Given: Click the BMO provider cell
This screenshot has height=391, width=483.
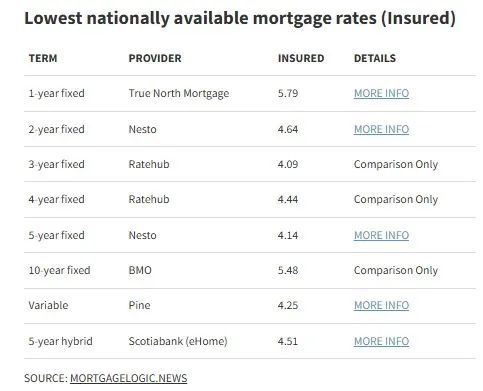Looking at the screenshot, I should (140, 270).
